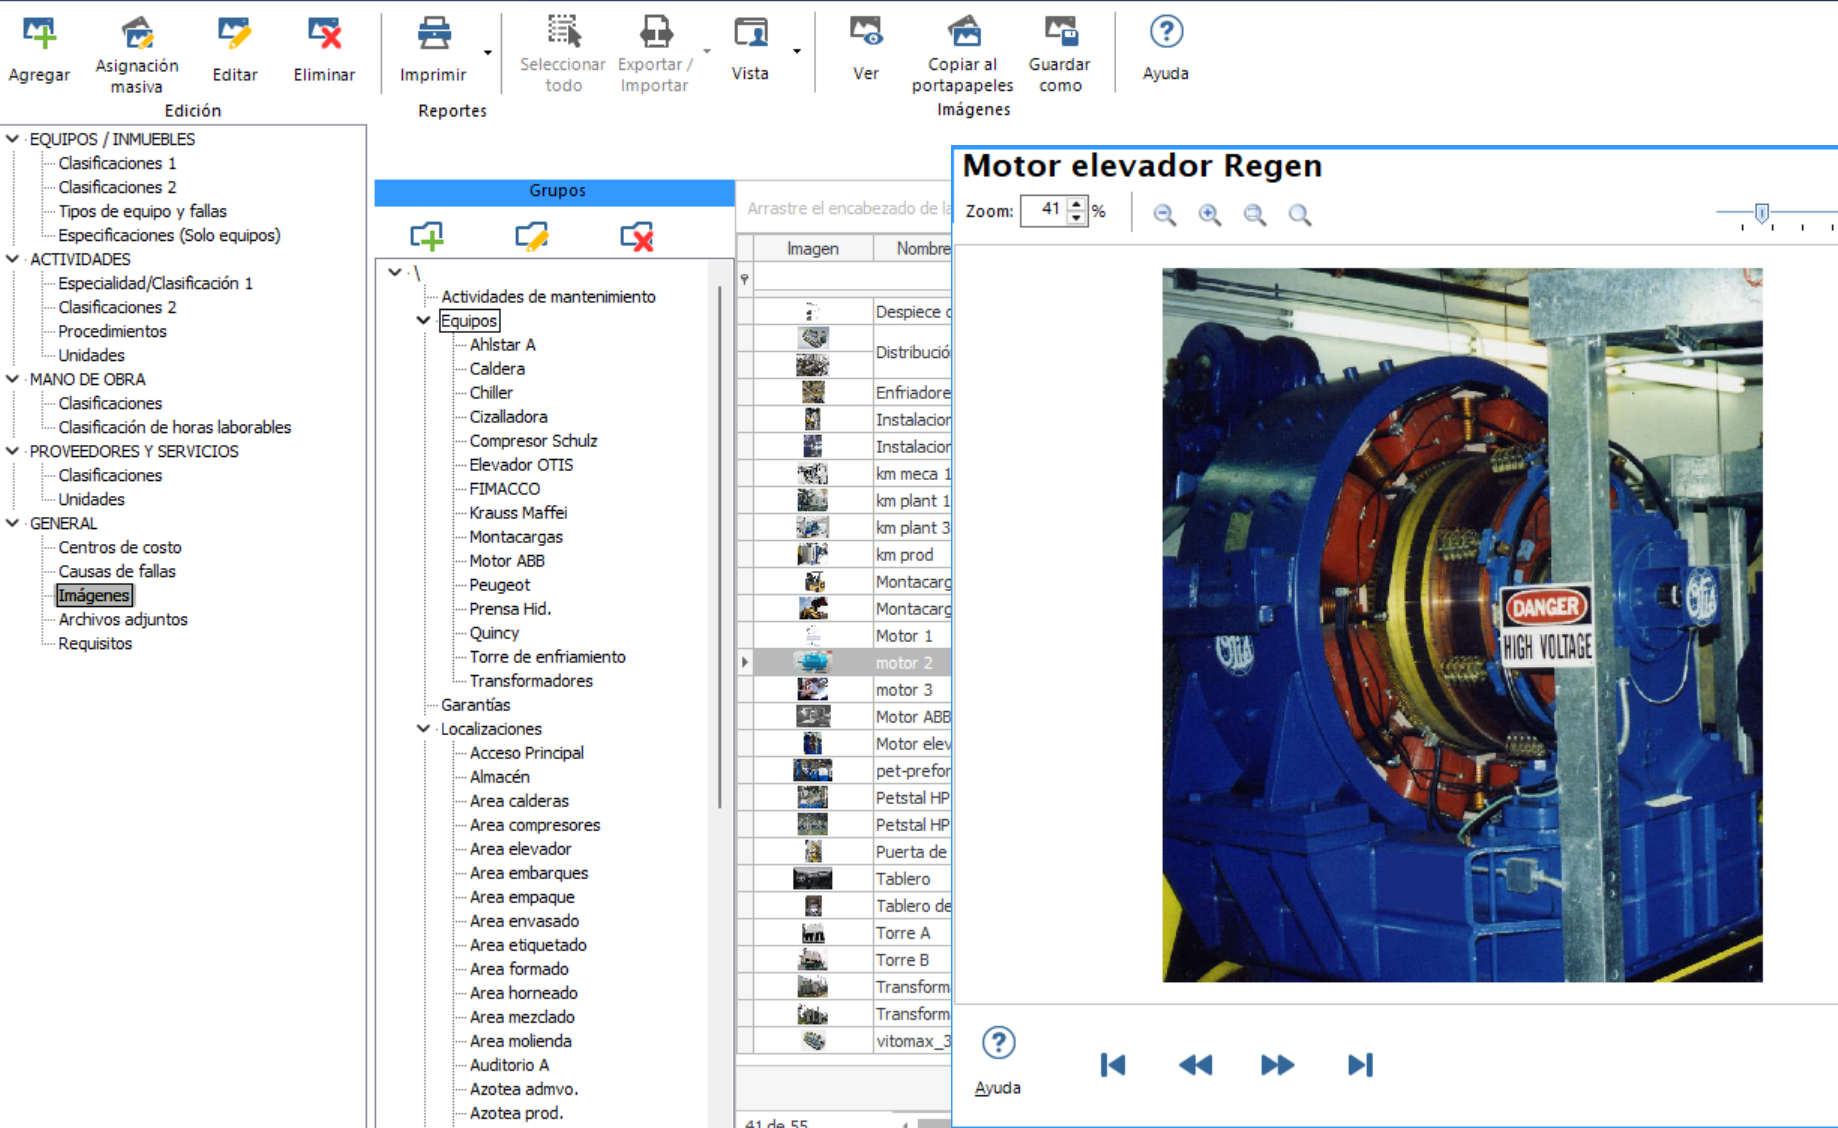1838x1128 pixels.
Task: Click the Ver image icon
Action: pos(866,31)
